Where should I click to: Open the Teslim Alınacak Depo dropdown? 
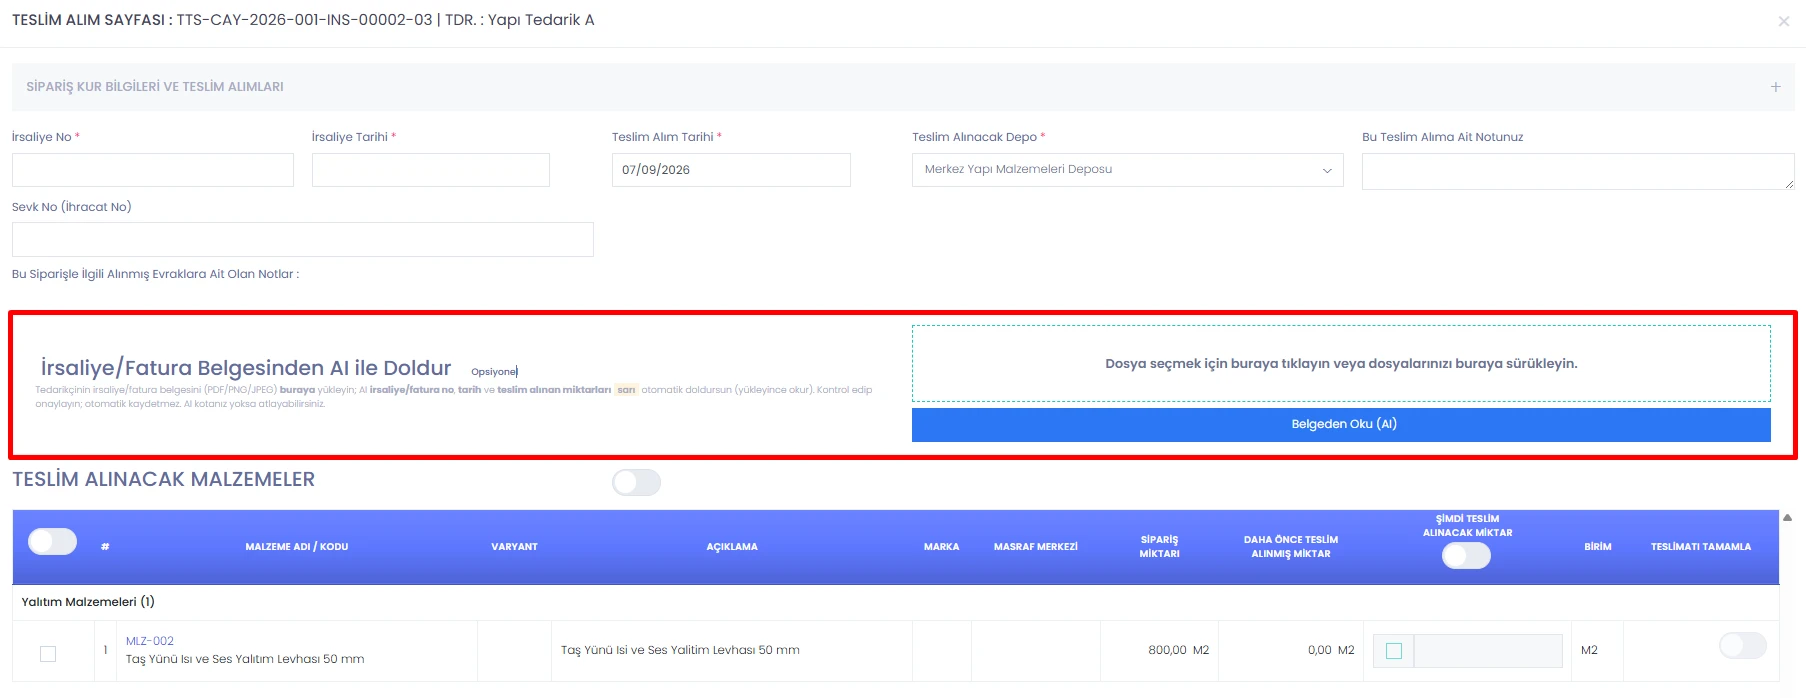tap(1127, 170)
